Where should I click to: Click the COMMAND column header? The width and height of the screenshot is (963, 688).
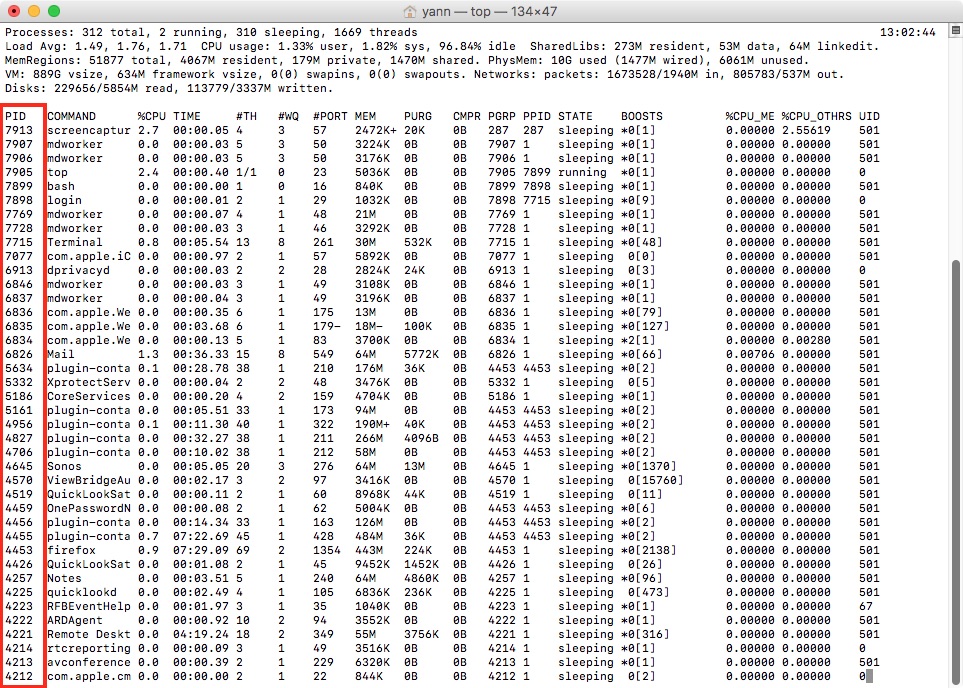(72, 117)
